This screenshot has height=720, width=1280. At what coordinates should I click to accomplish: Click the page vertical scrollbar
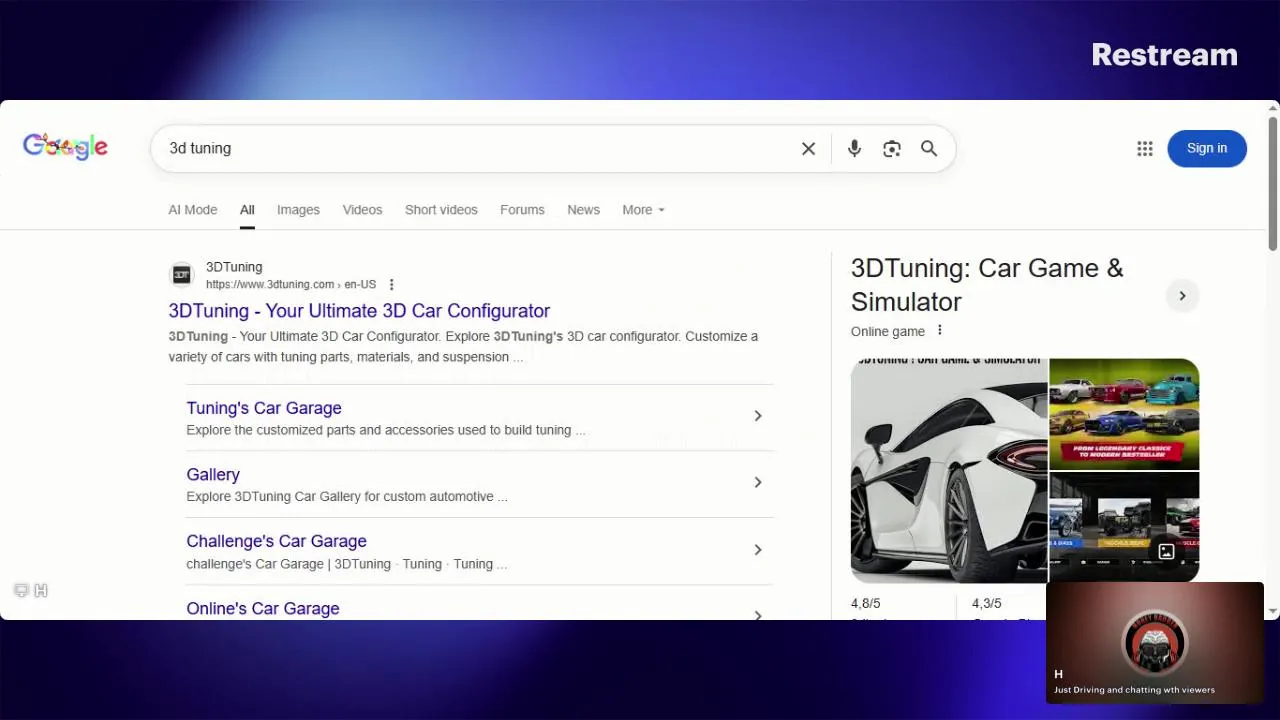pyautogui.click(x=1272, y=184)
